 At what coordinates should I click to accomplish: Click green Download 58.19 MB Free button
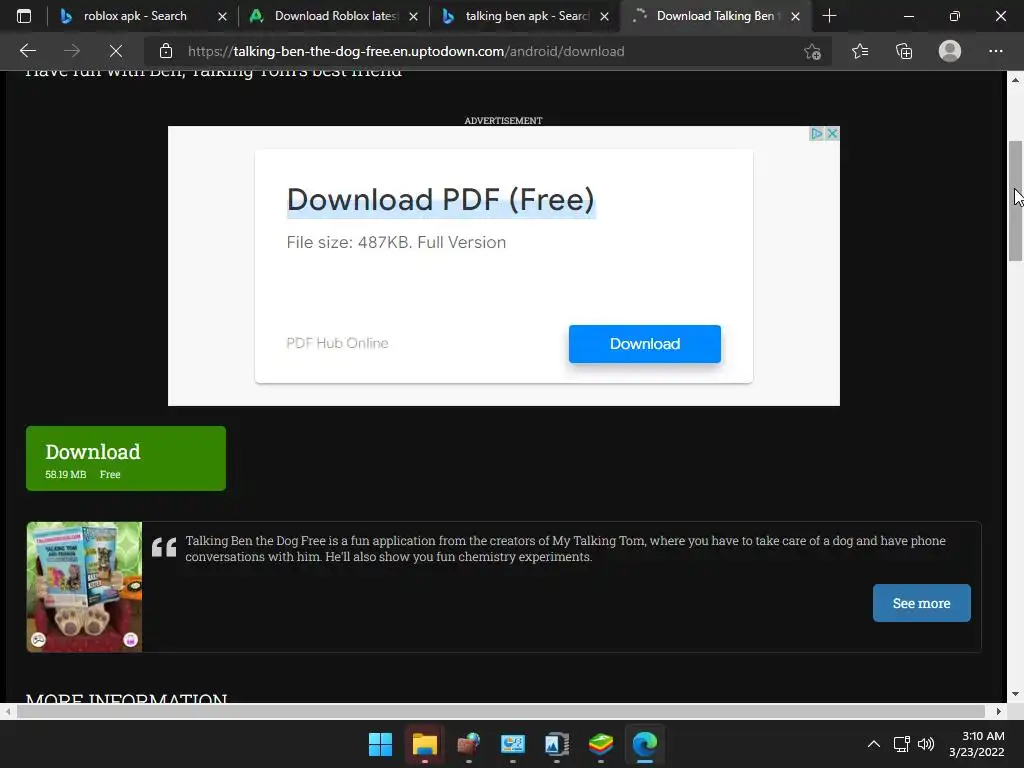coord(126,458)
